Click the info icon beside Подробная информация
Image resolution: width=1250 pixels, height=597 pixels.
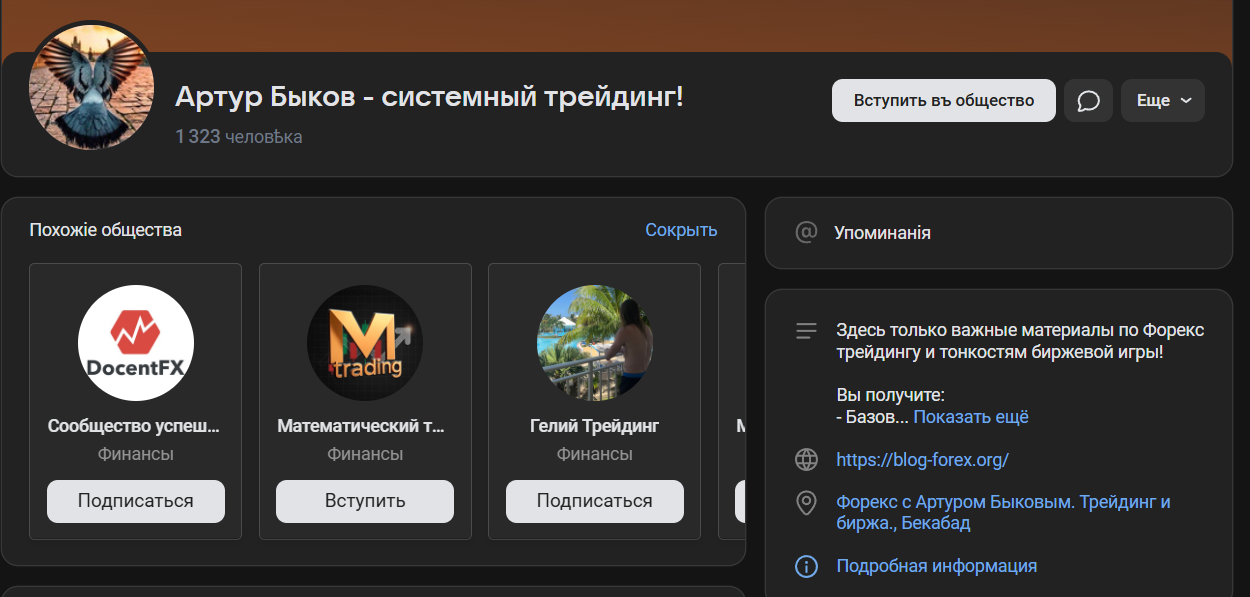click(x=806, y=566)
